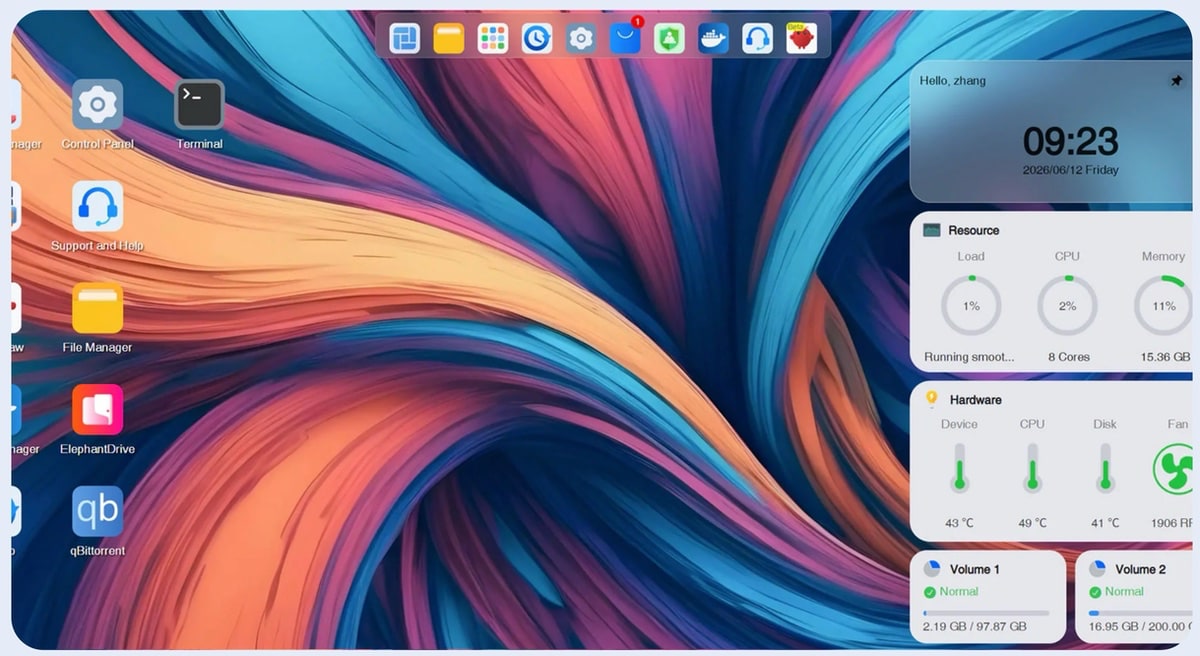Open the green security shield dock icon
Screen dimensions: 1200x656
click(669, 38)
